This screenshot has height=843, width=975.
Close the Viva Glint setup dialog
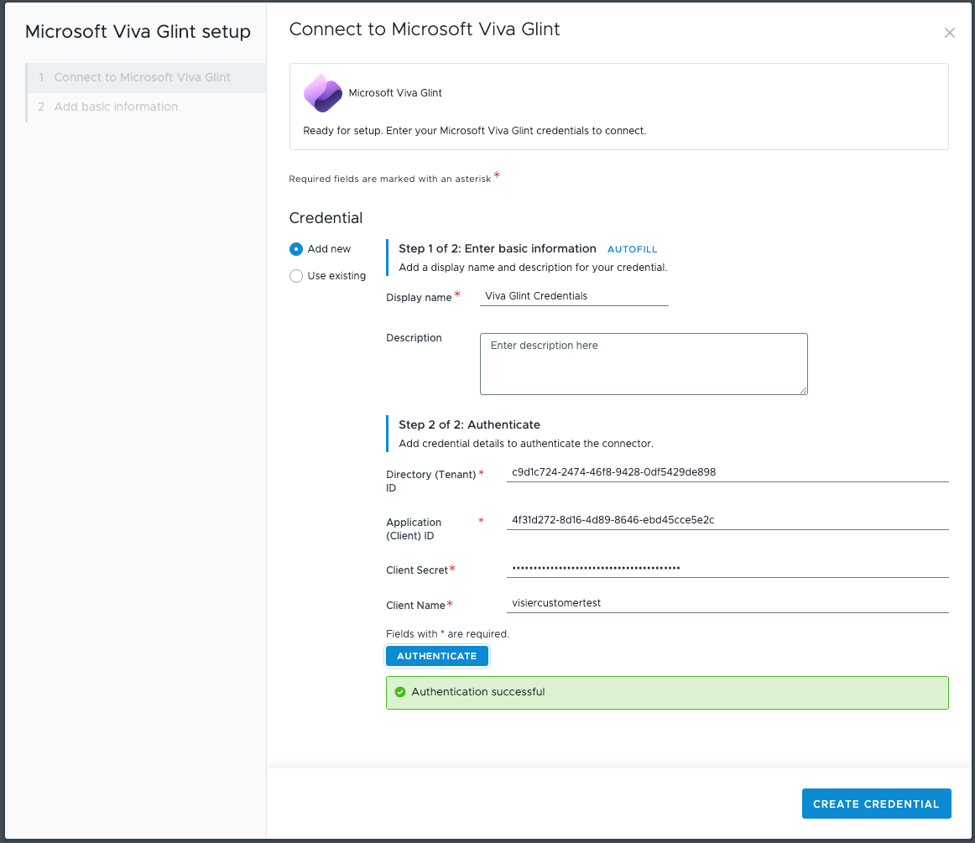click(x=949, y=33)
